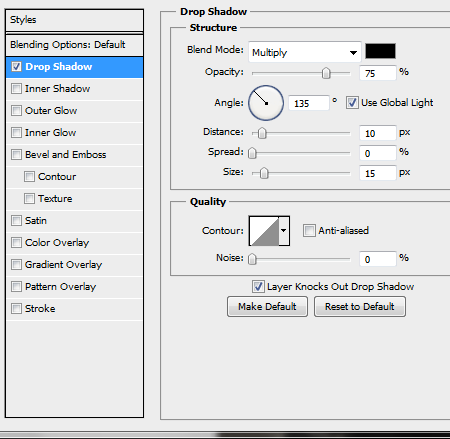This screenshot has width=450, height=439.
Task: Open the Stroke settings row
Action: [75, 309]
